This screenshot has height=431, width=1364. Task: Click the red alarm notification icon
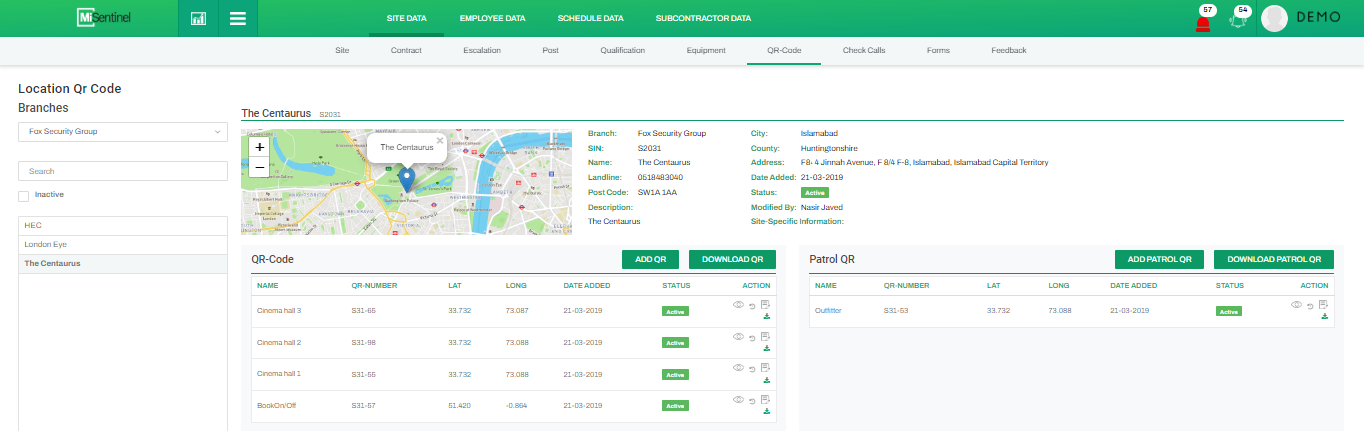pyautogui.click(x=1202, y=22)
